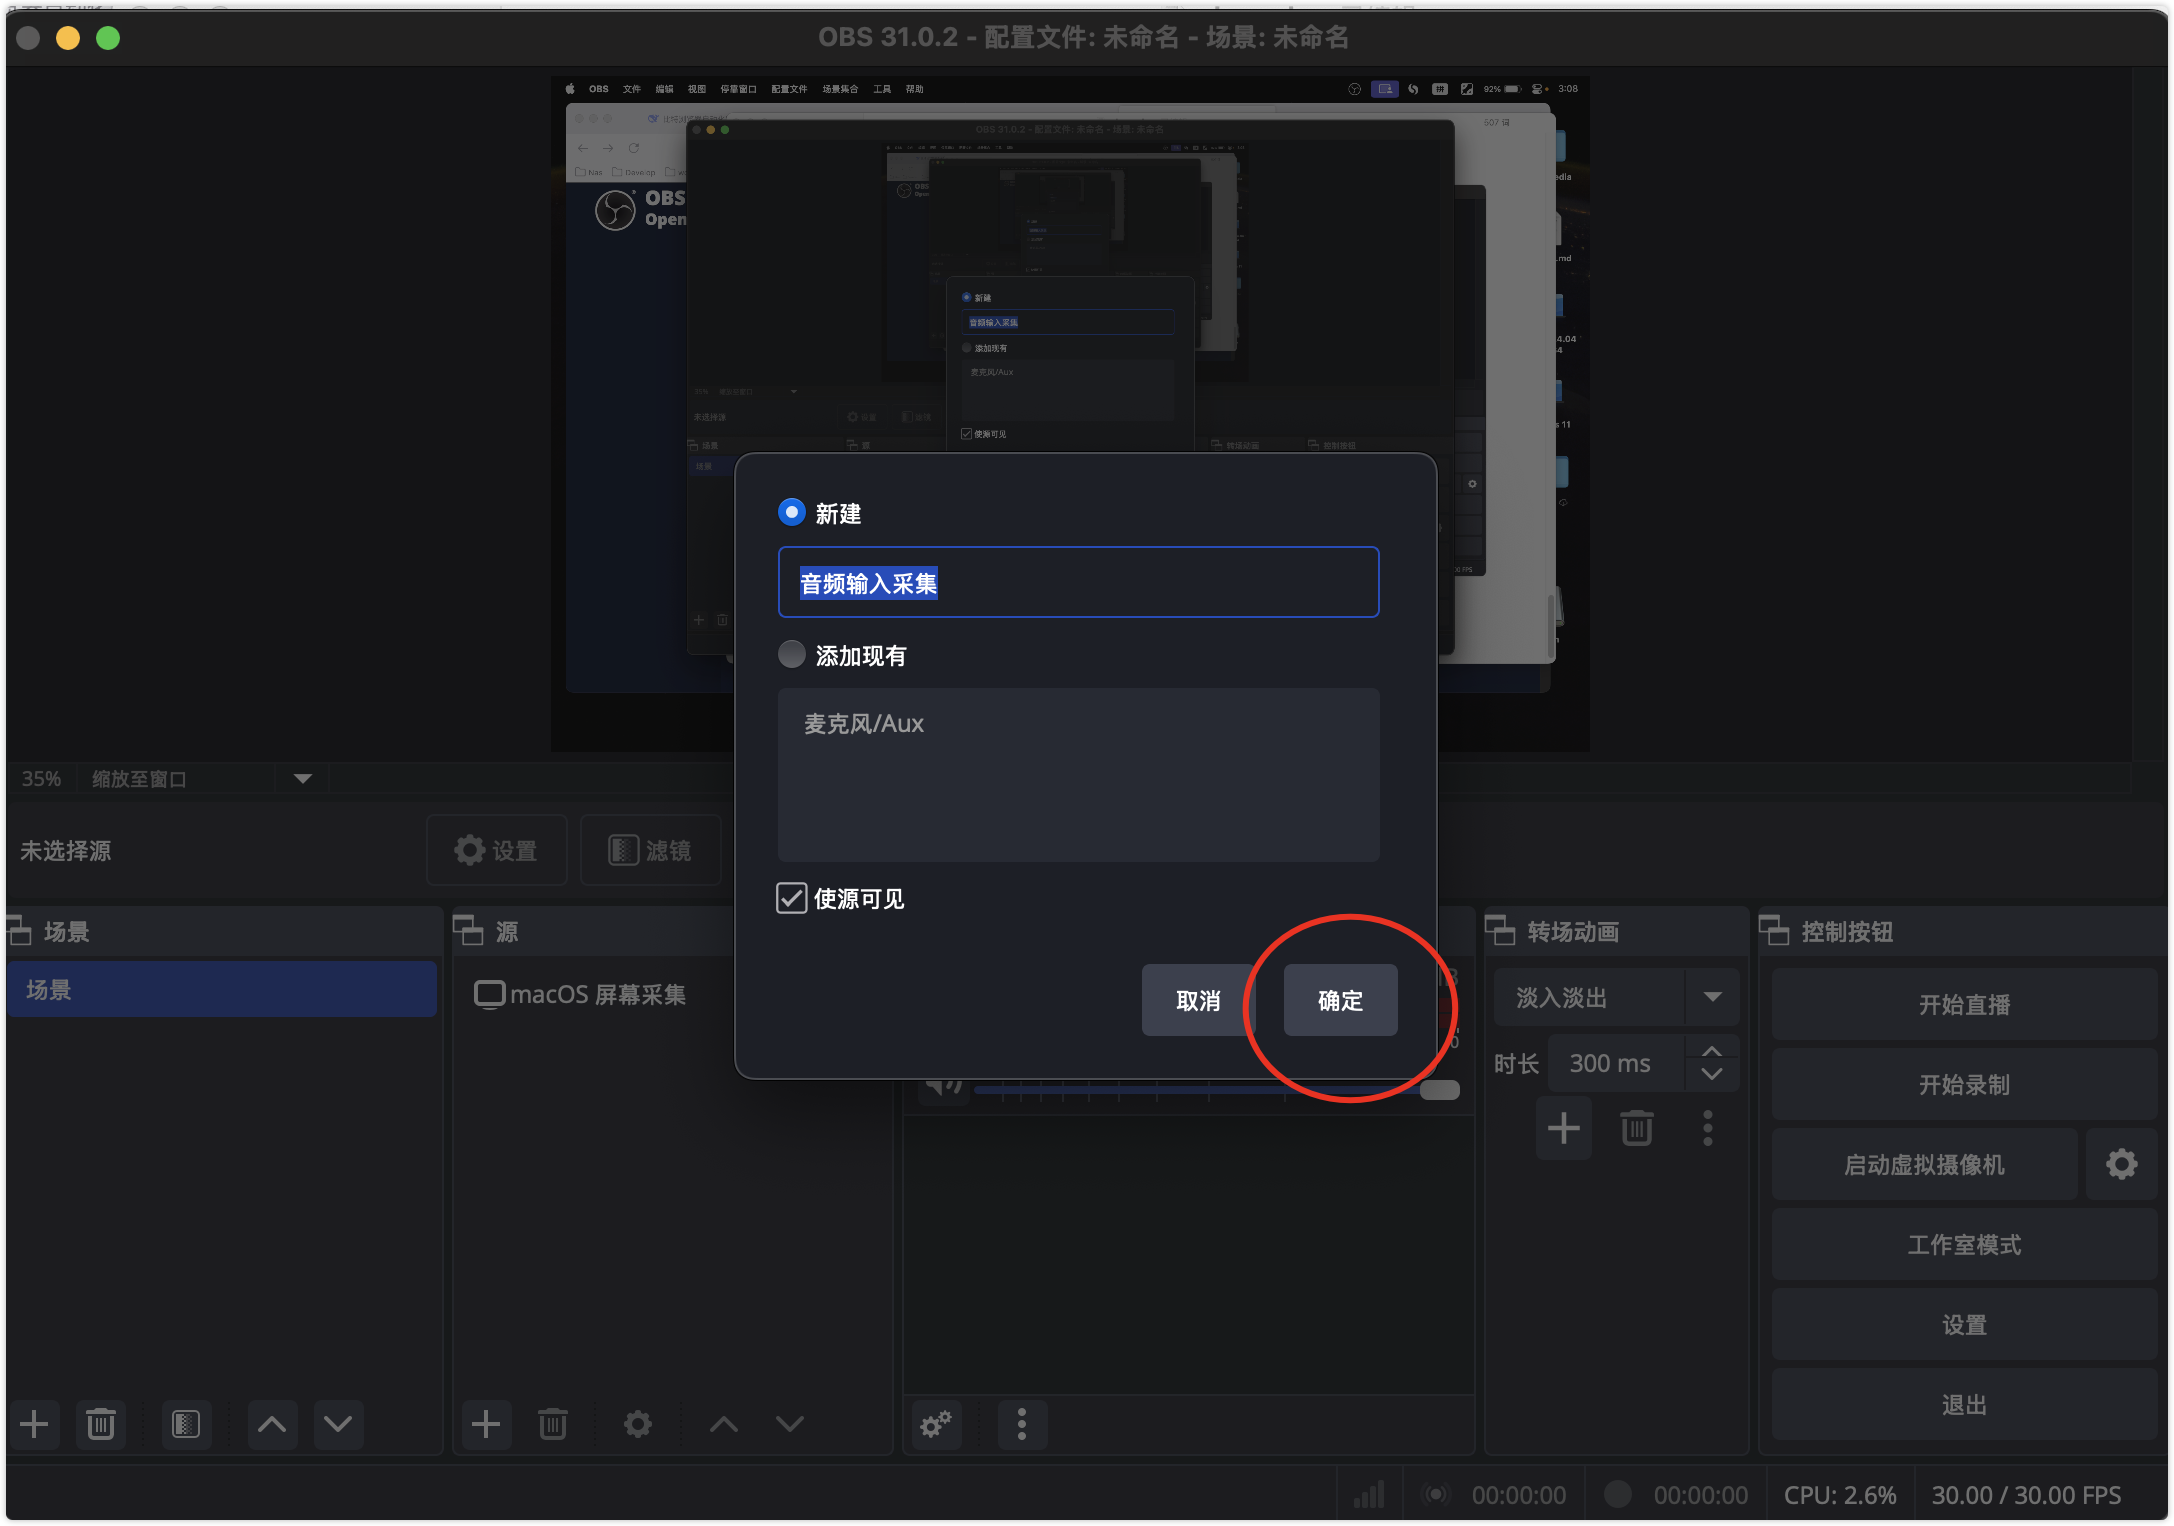This screenshot has height=1526, width=2174.
Task: Click the 300 ms duration field
Action: tap(1616, 1063)
